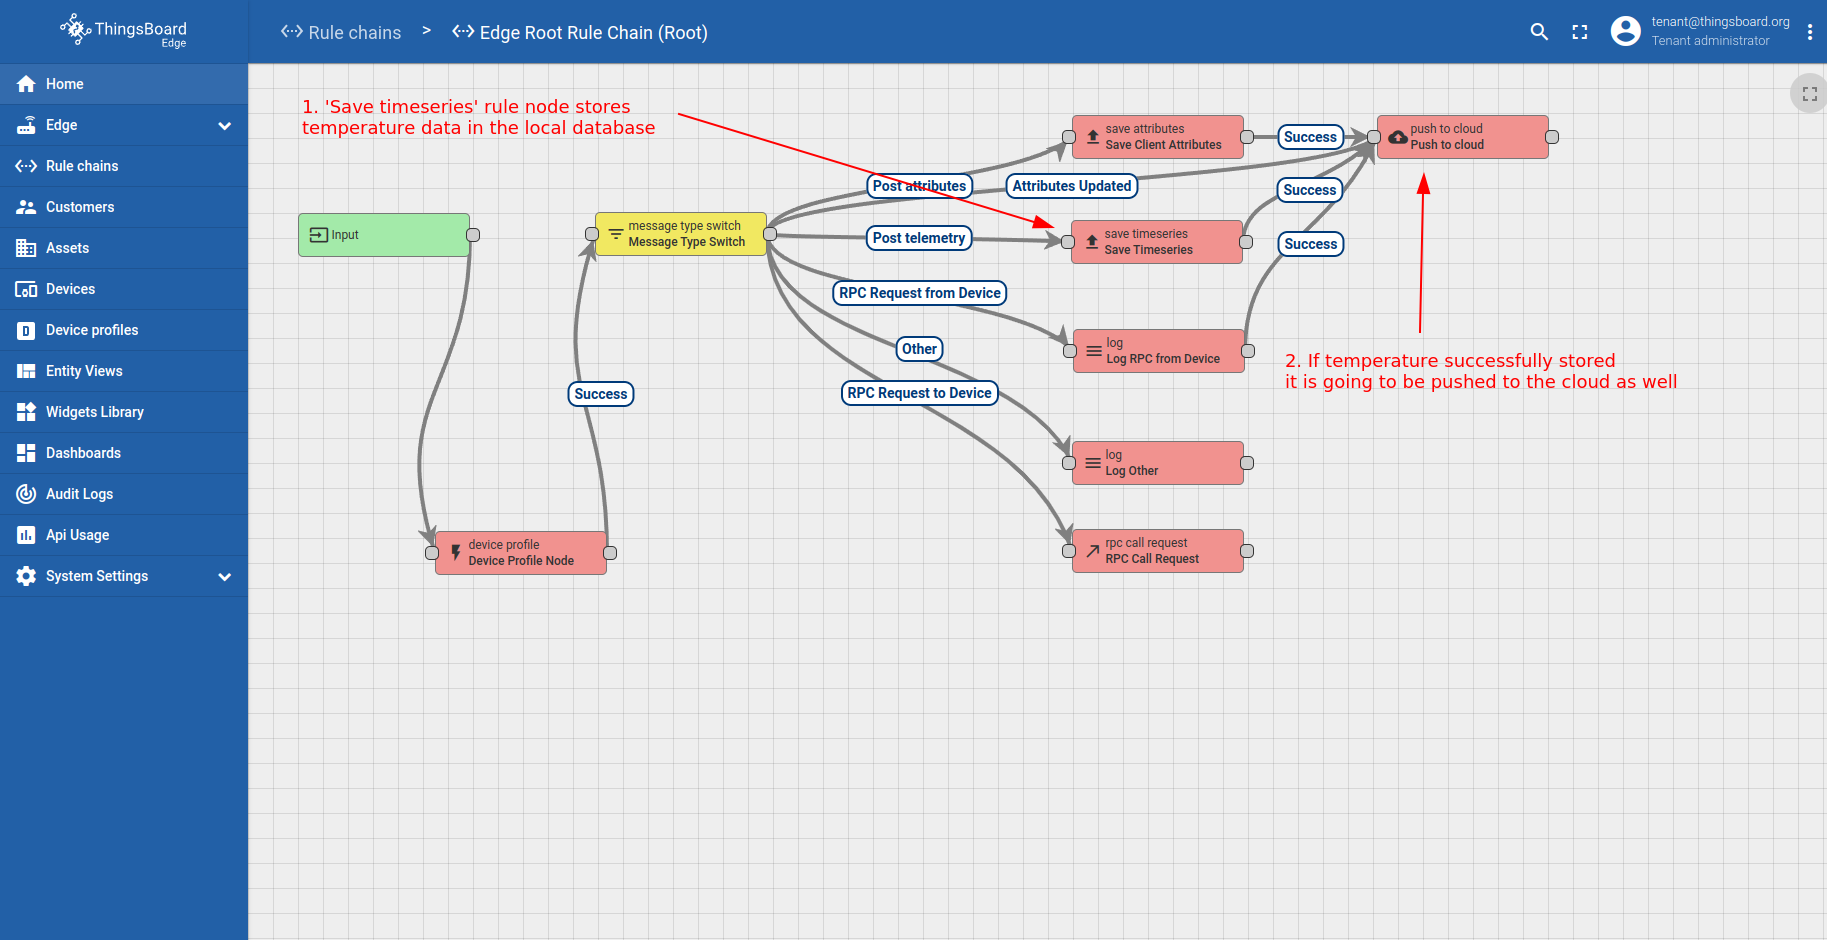Click the upload icon on Save Timeseries node
1827x940 pixels.
(1092, 242)
